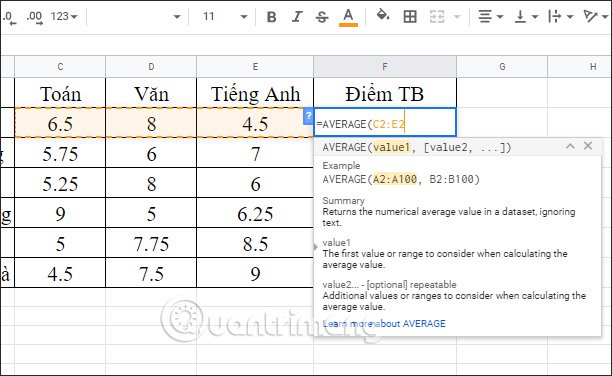
Task: Select column H header
Action: tap(580, 67)
